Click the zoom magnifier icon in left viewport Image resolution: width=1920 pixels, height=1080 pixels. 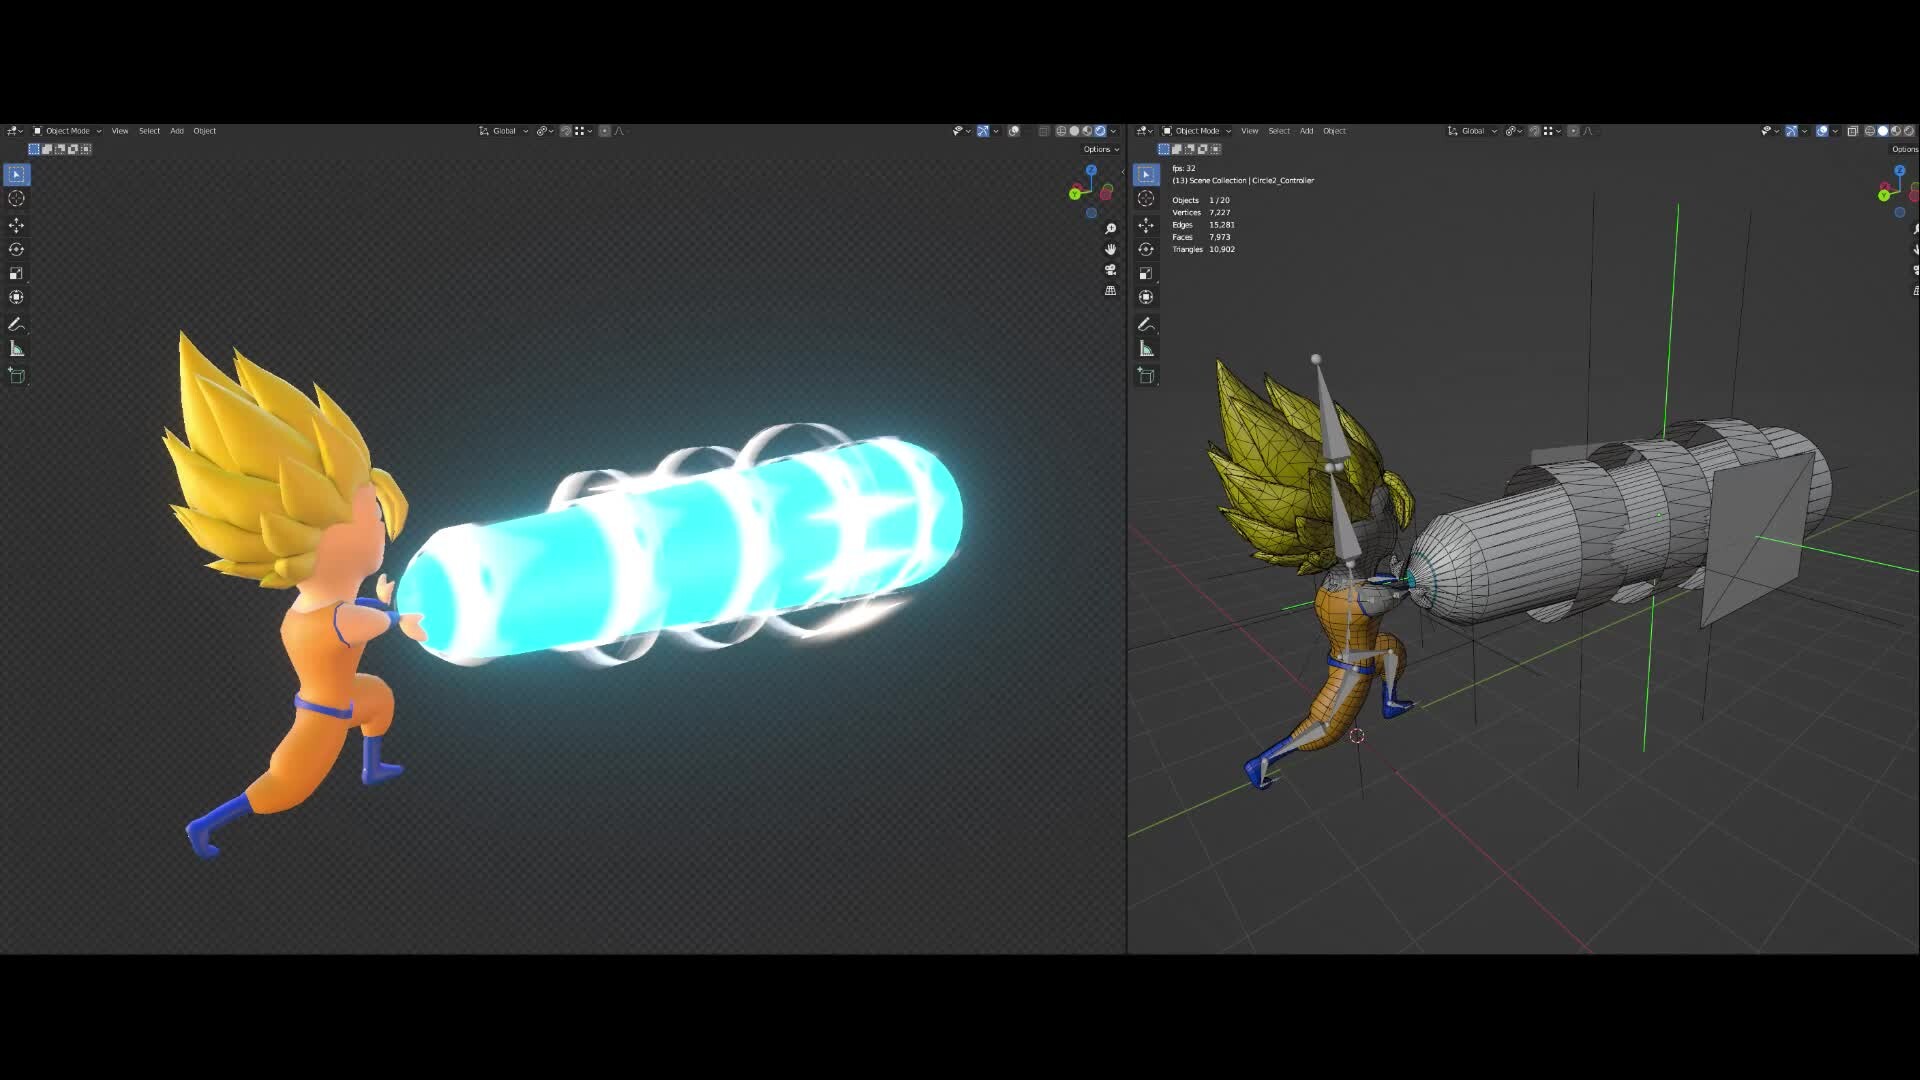point(1110,229)
